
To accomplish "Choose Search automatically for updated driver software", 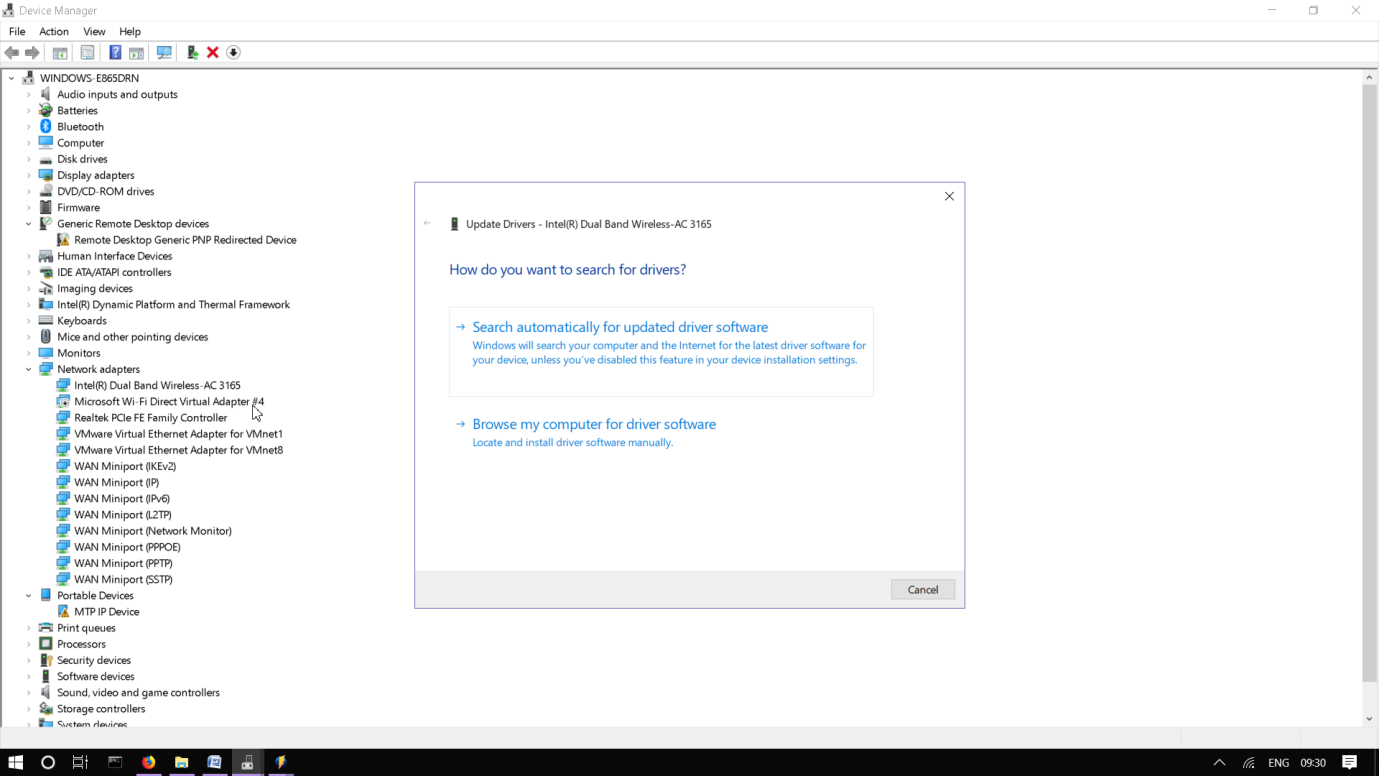I will pyautogui.click(x=620, y=327).
